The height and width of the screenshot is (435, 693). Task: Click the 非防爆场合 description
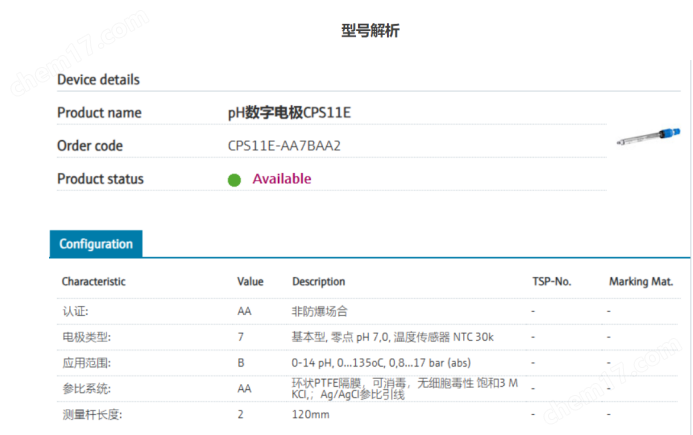click(320, 311)
